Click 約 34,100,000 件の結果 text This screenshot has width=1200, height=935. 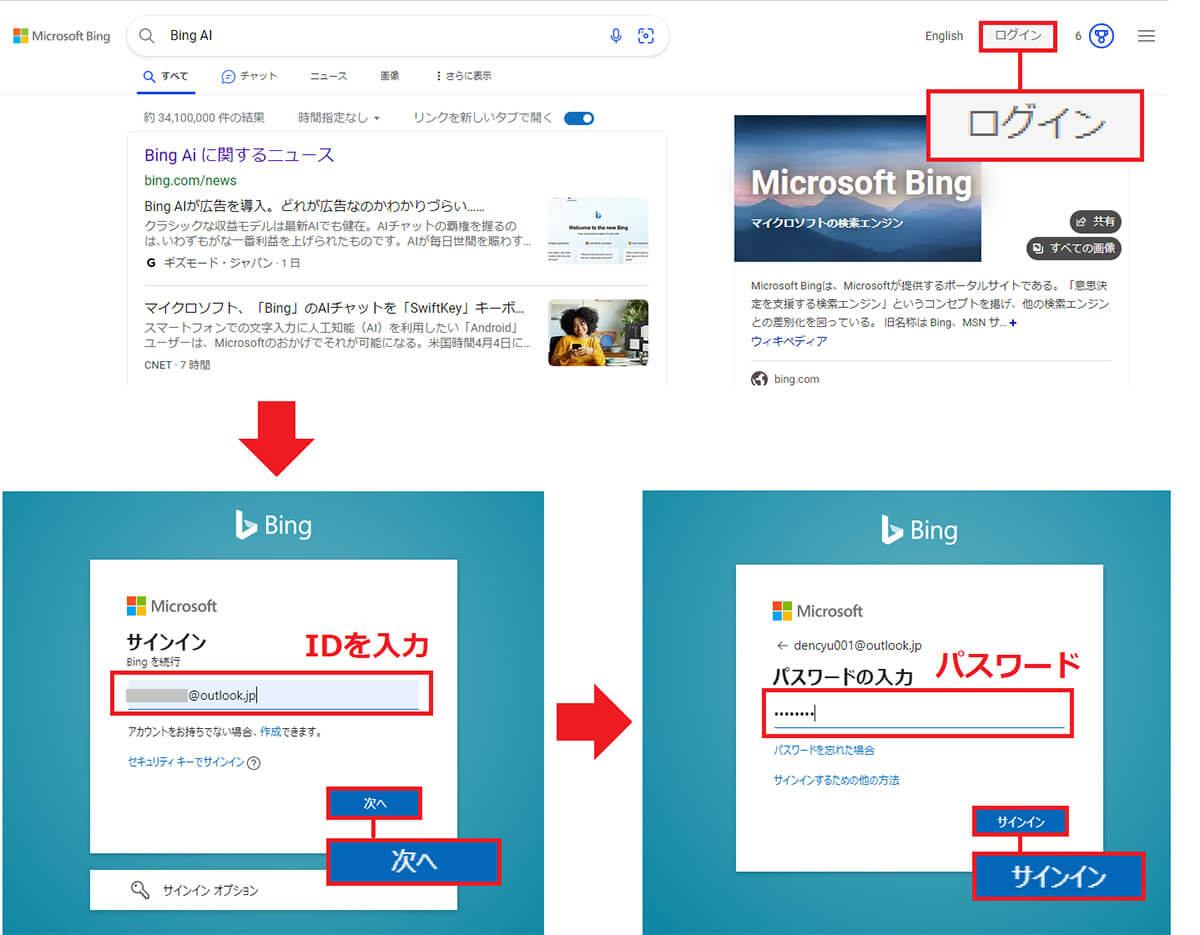click(204, 118)
